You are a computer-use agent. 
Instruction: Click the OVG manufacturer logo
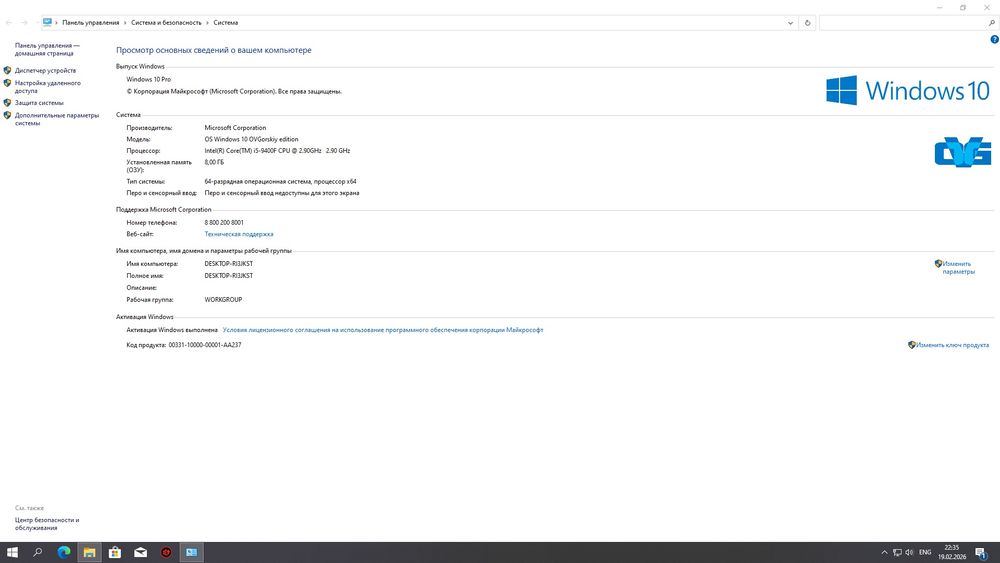[963, 152]
